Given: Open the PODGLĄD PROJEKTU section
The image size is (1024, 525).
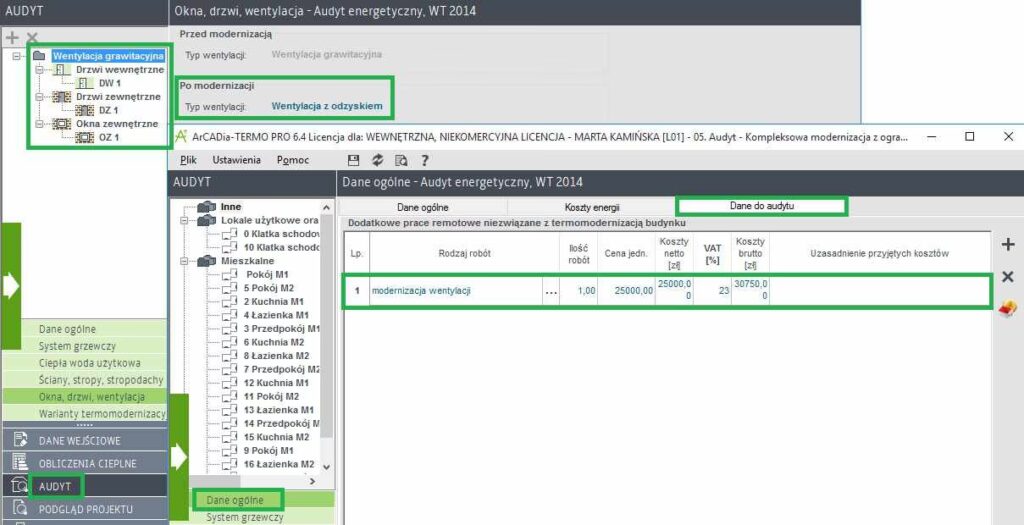Looking at the screenshot, I should (x=85, y=509).
